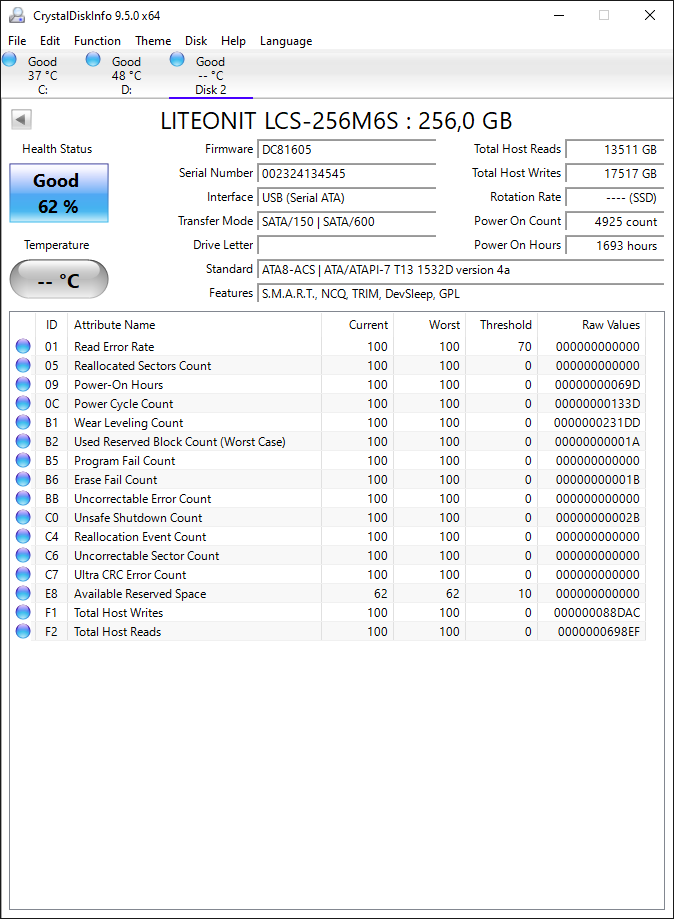Click the CrystalDiskInfo app icon in title bar

pyautogui.click(x=17, y=15)
